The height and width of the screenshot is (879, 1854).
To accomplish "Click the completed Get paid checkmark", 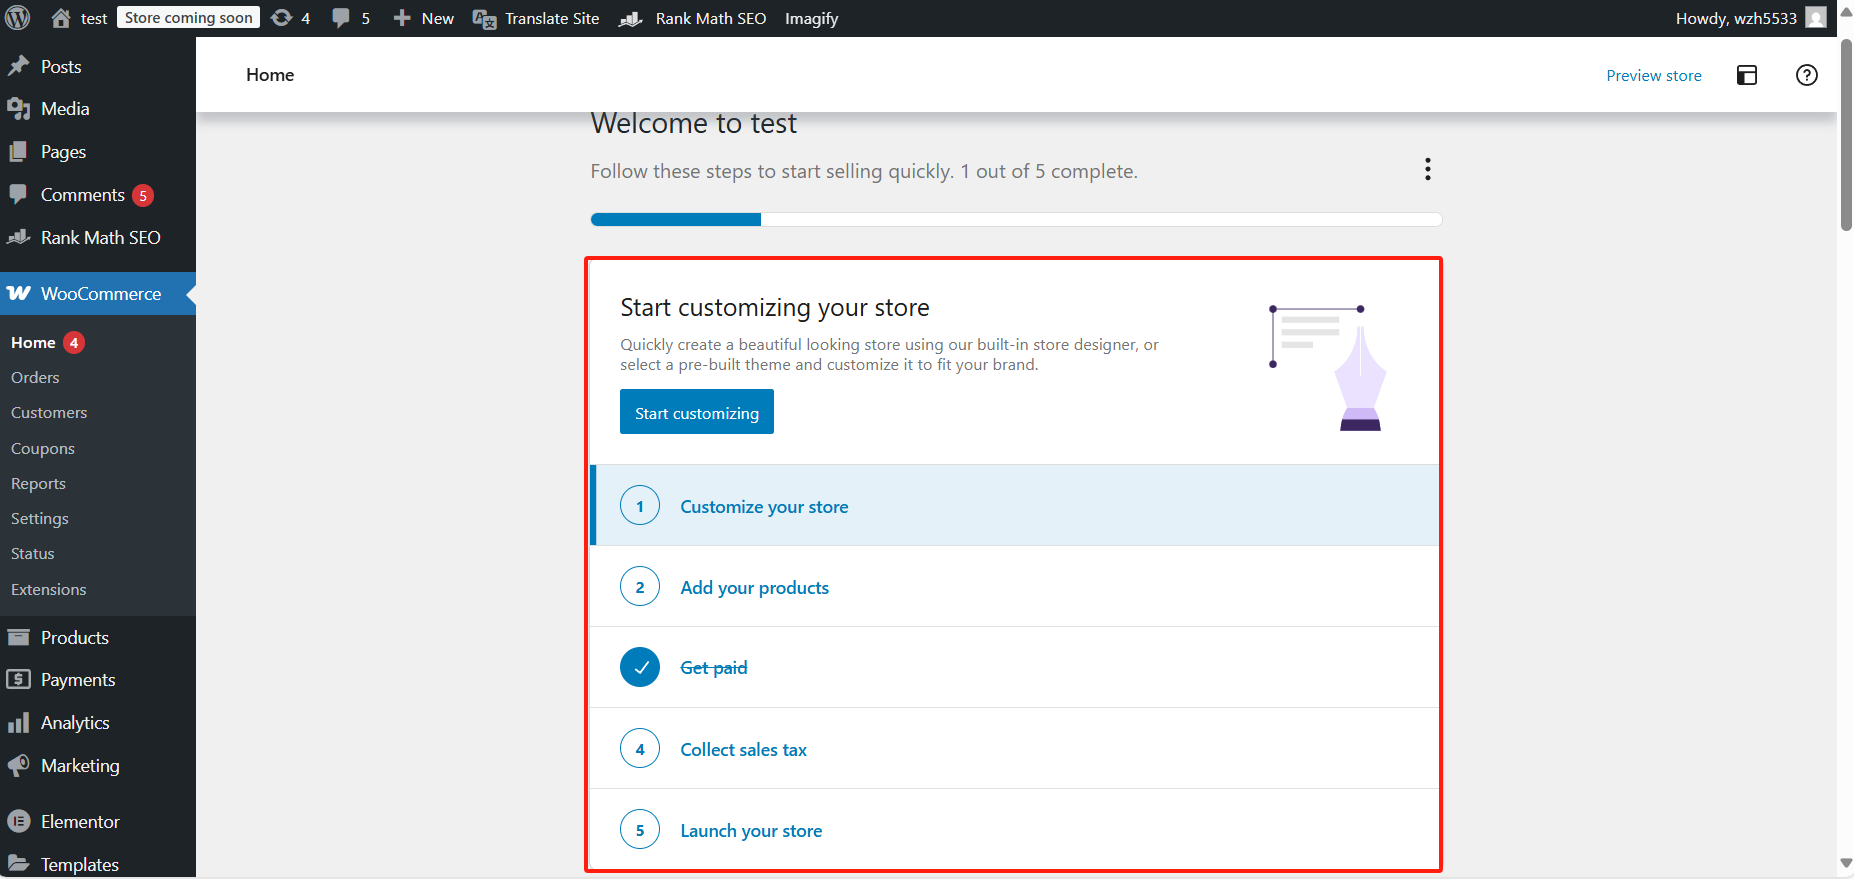I will pos(640,667).
